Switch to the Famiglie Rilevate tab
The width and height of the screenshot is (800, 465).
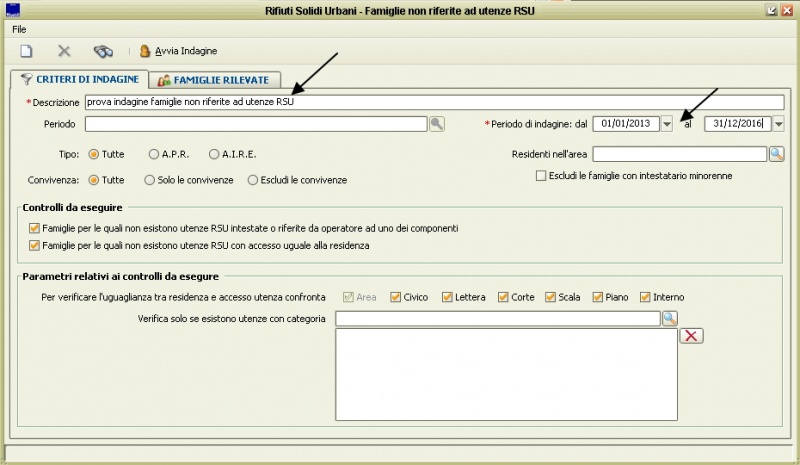(214, 80)
